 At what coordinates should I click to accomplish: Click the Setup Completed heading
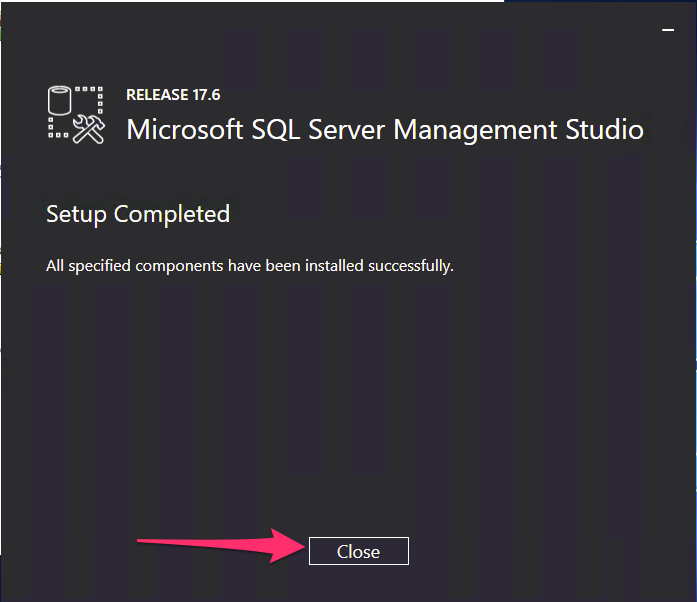[x=138, y=215]
